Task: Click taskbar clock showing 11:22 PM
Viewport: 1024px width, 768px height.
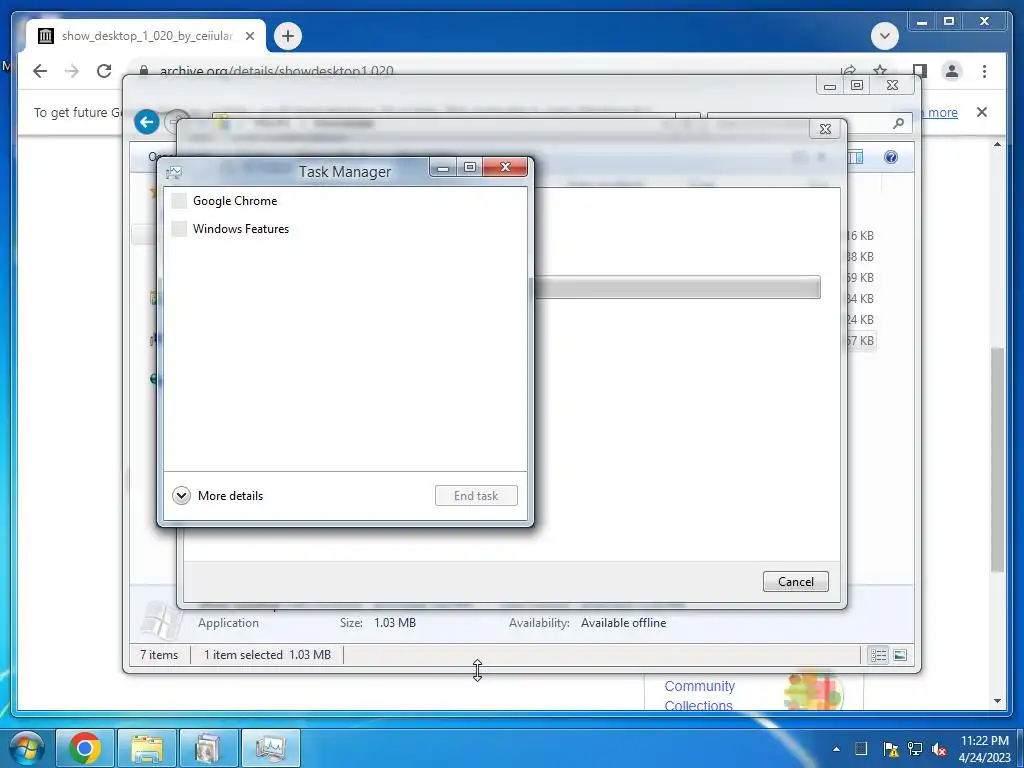Action: click(984, 749)
